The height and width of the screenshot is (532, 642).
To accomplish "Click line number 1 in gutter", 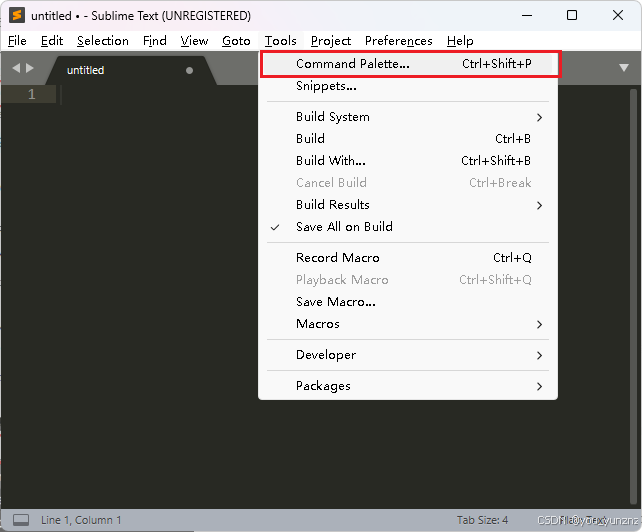I will [32, 95].
